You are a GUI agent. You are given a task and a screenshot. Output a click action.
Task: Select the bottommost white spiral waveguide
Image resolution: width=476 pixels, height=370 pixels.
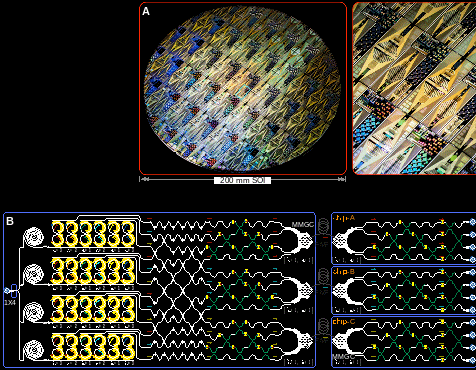(x=34, y=350)
